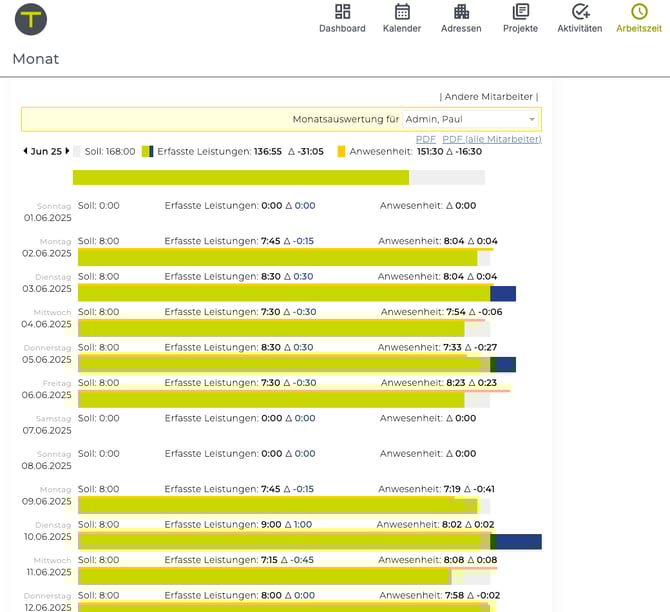Click the date 12.06.2025

[48, 607]
